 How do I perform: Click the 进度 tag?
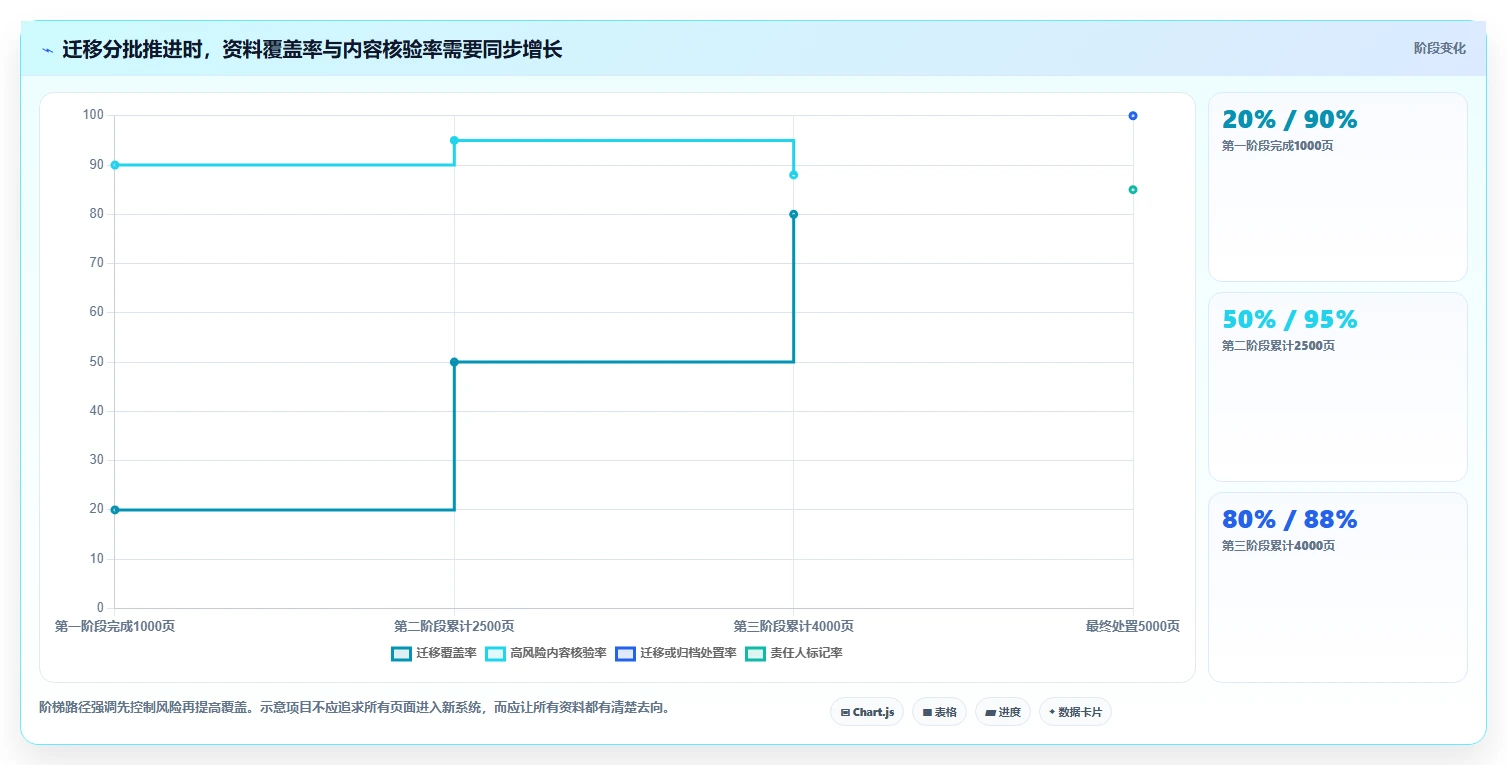(x=1003, y=712)
